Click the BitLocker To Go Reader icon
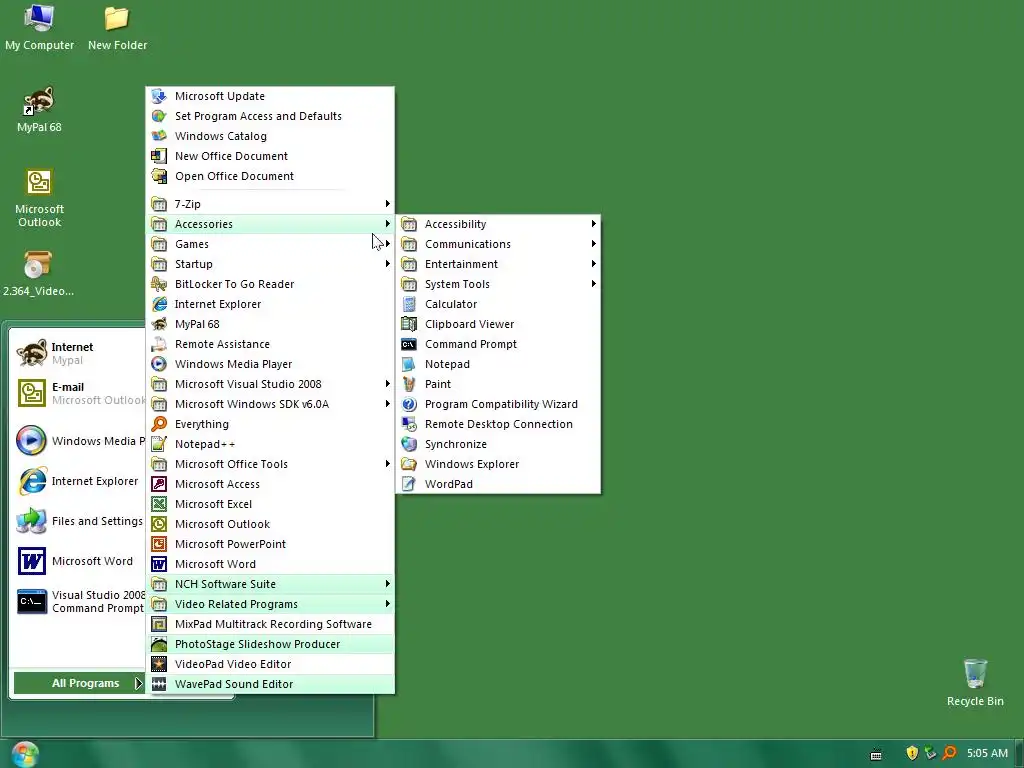The height and width of the screenshot is (768, 1024). (159, 284)
